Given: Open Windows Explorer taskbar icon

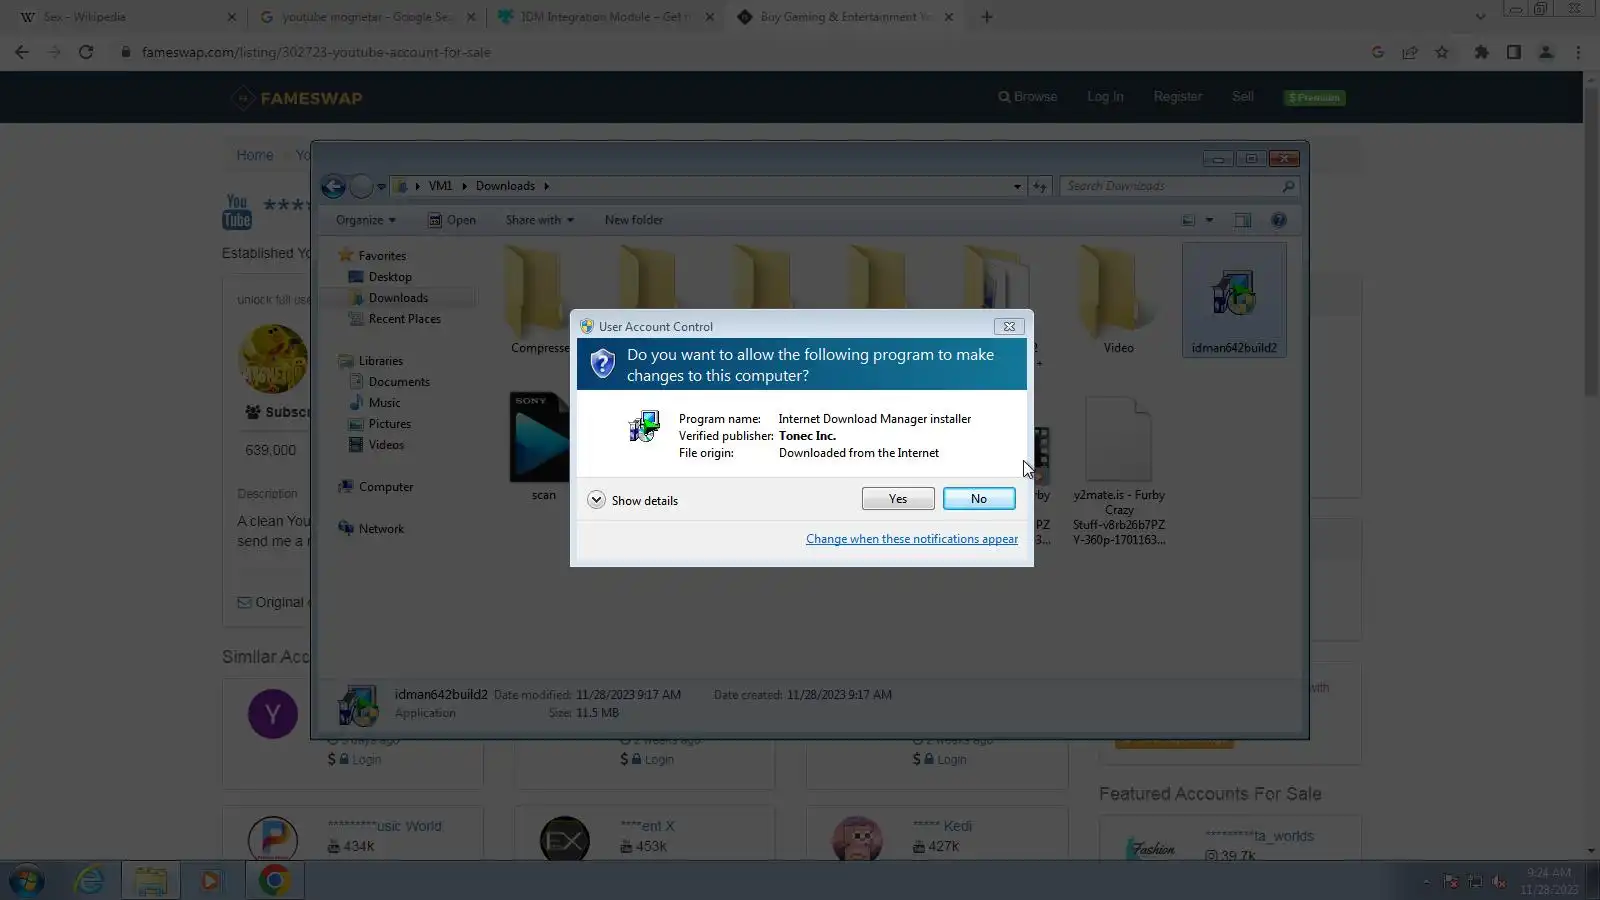Looking at the screenshot, I should coord(151,881).
